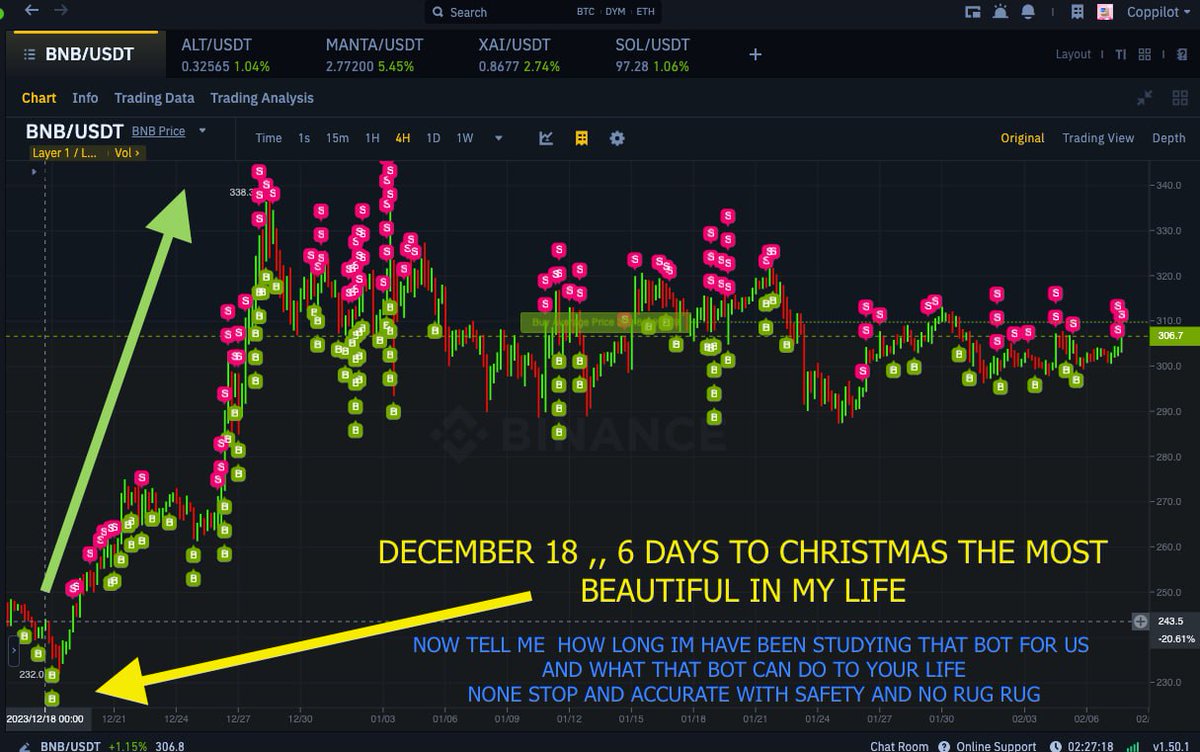Open the technical indicators chart icon
The width and height of the screenshot is (1200, 752).
pyautogui.click(x=546, y=138)
